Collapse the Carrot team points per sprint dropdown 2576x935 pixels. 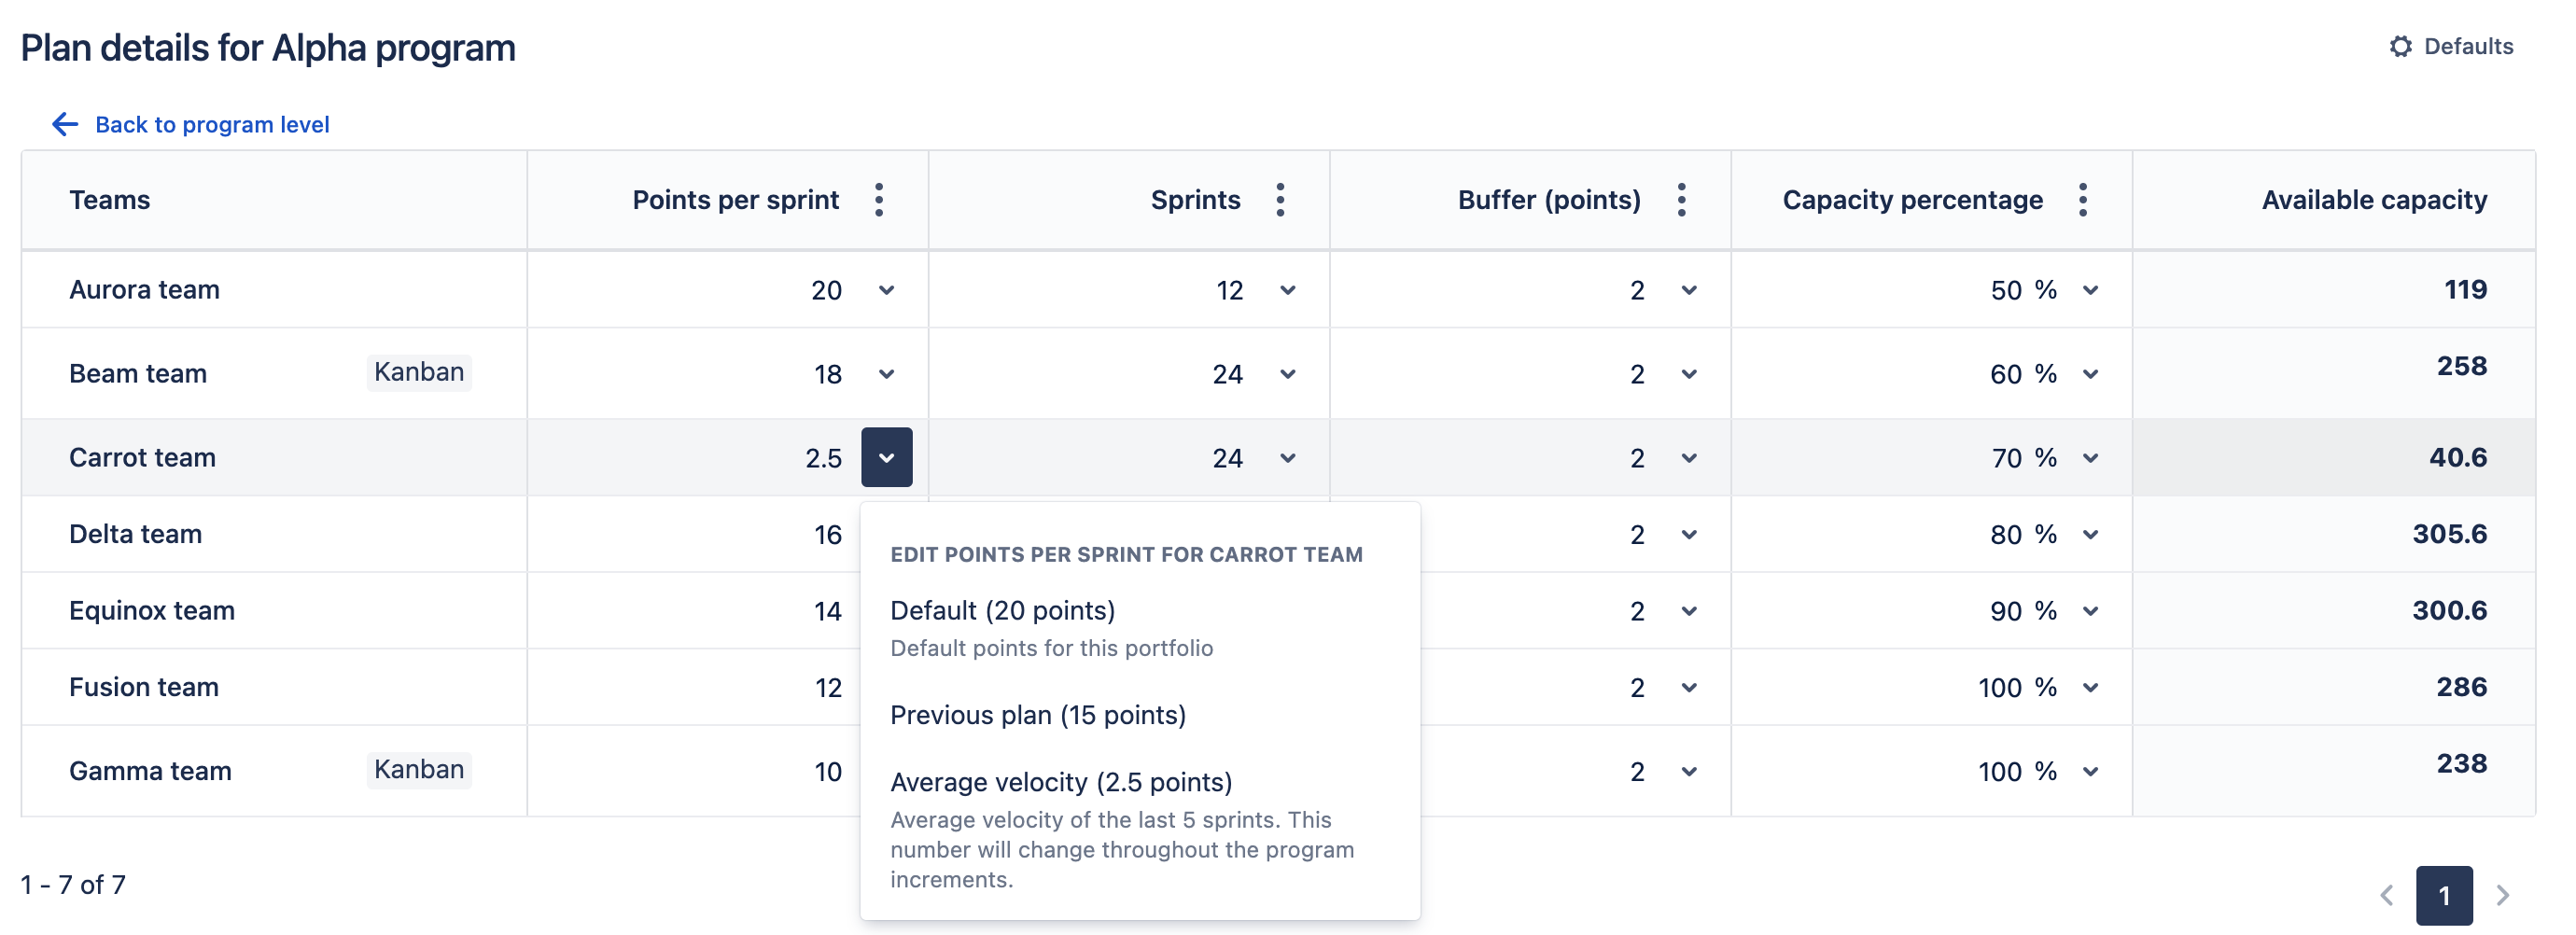[886, 457]
